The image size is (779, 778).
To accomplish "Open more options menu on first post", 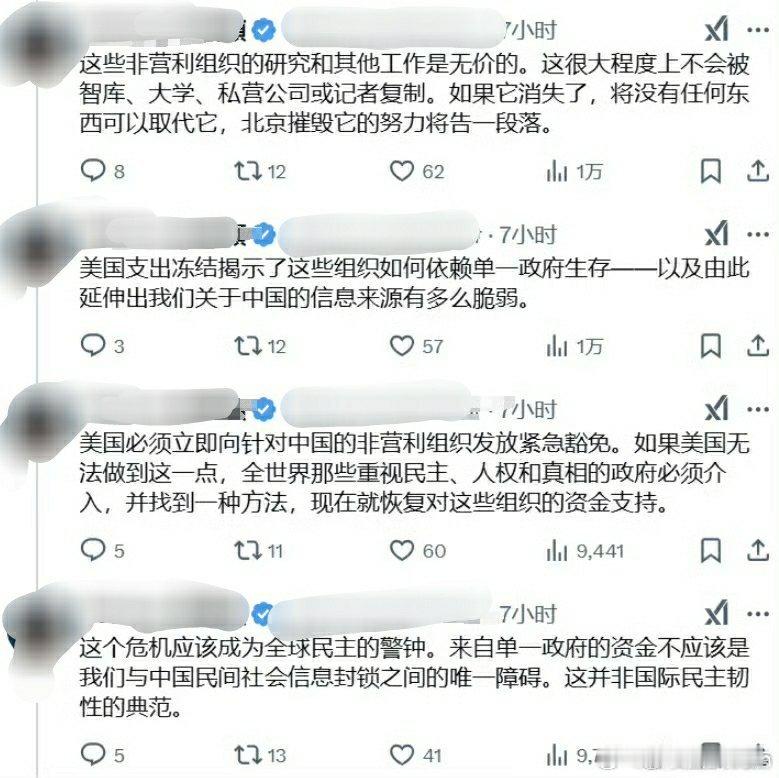I will coord(758,30).
